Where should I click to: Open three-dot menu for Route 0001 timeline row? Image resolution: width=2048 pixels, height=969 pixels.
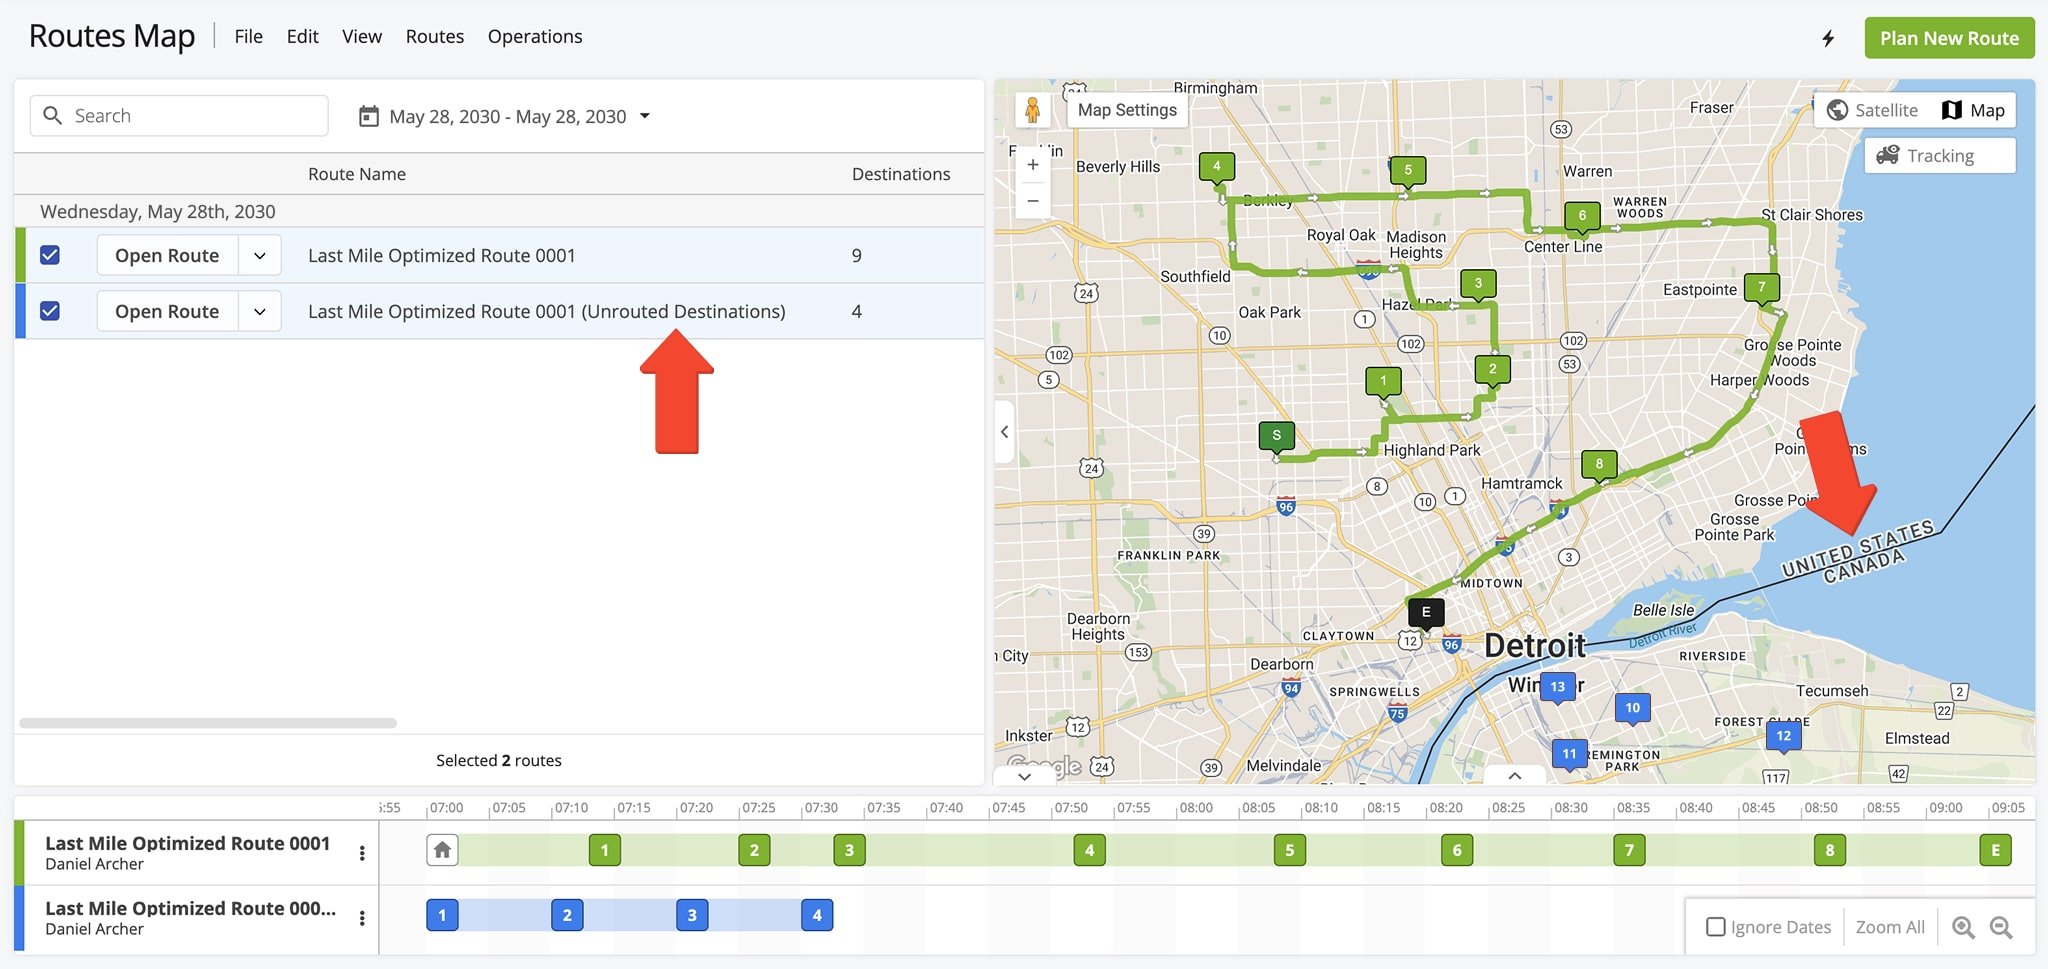tap(362, 853)
